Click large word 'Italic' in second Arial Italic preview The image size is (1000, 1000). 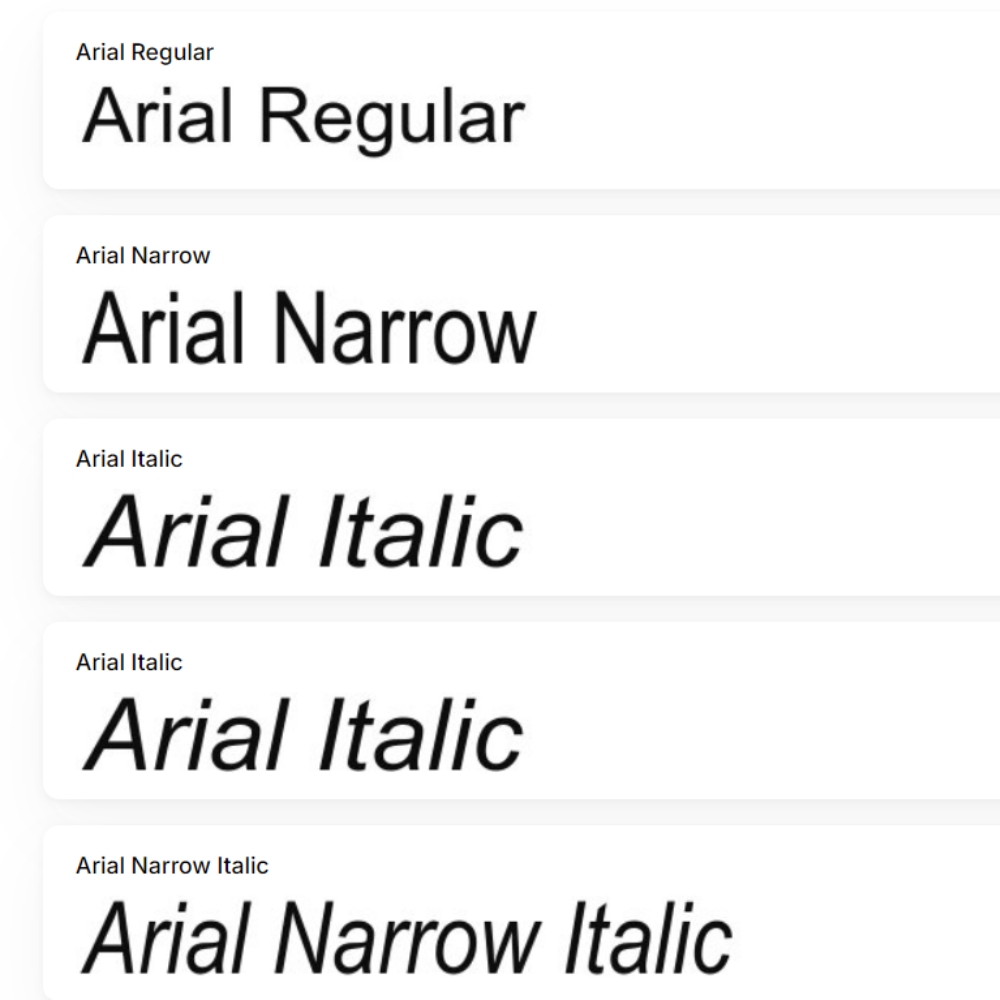[420, 735]
